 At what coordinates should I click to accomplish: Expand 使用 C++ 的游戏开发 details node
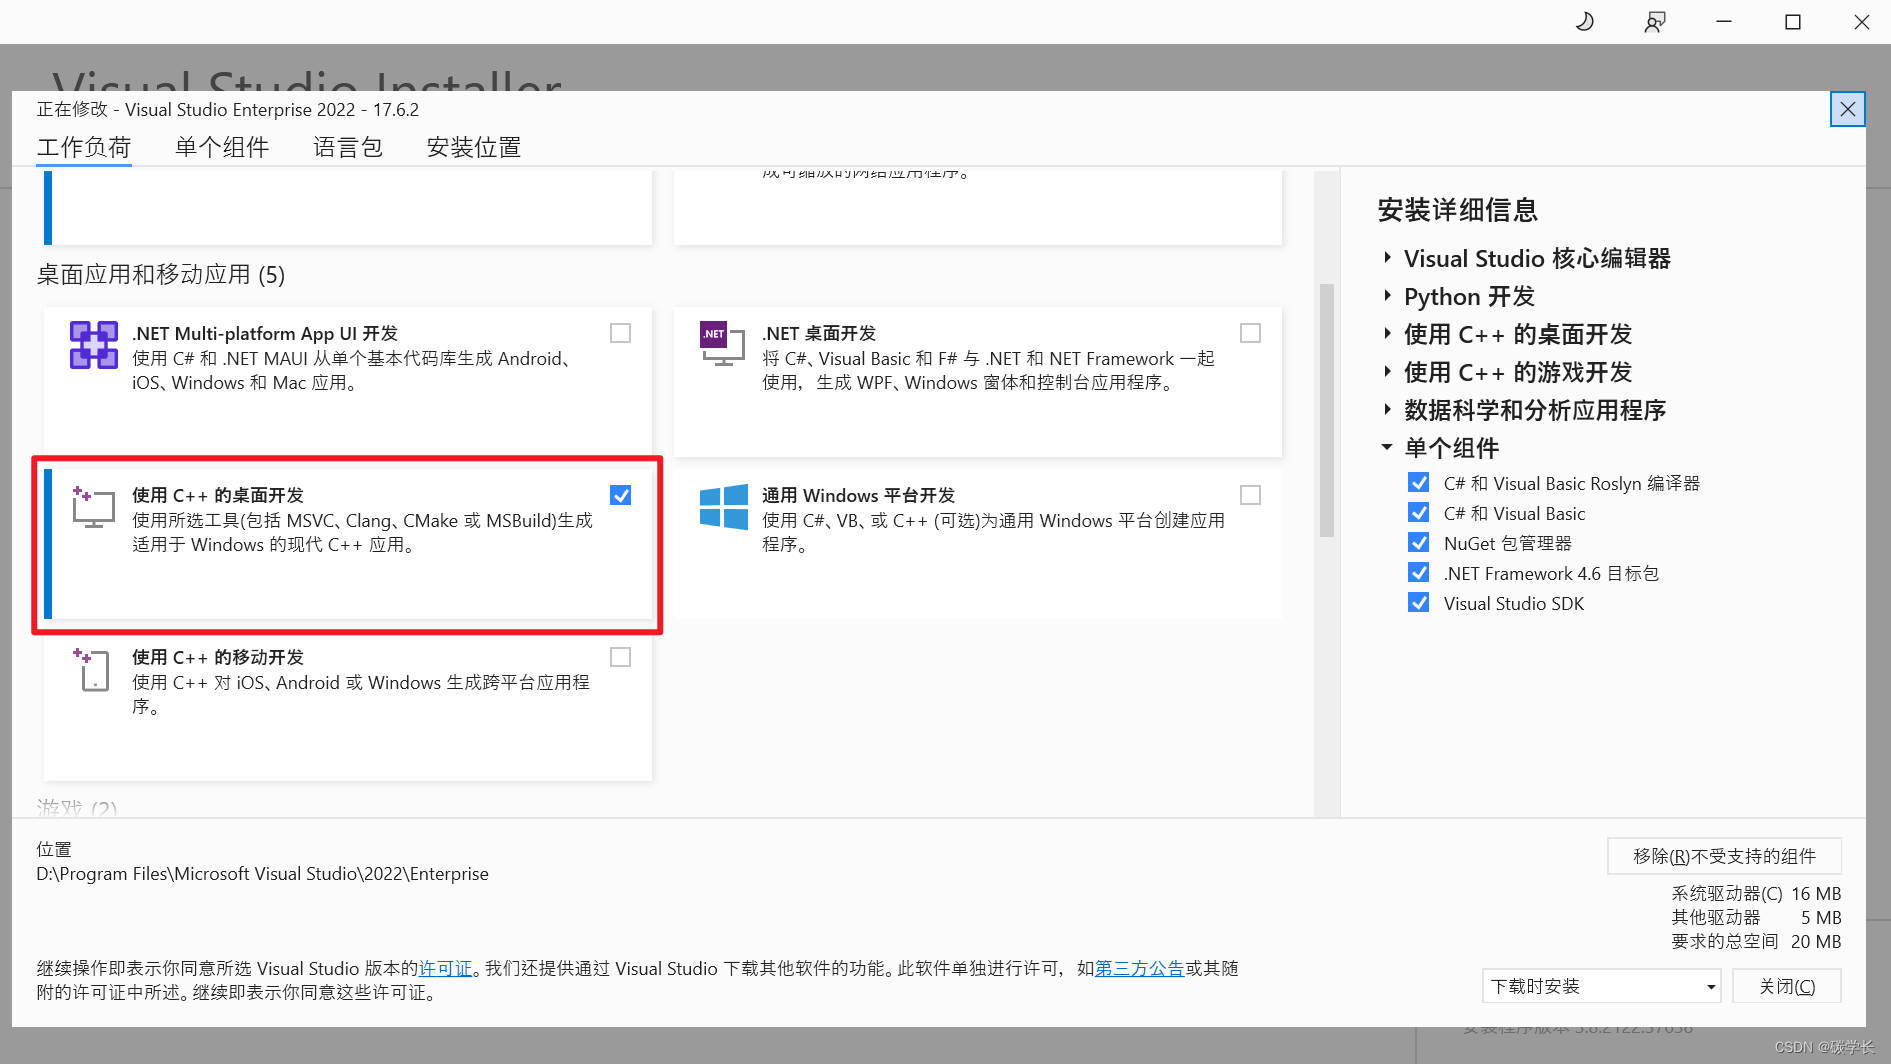click(x=1387, y=372)
